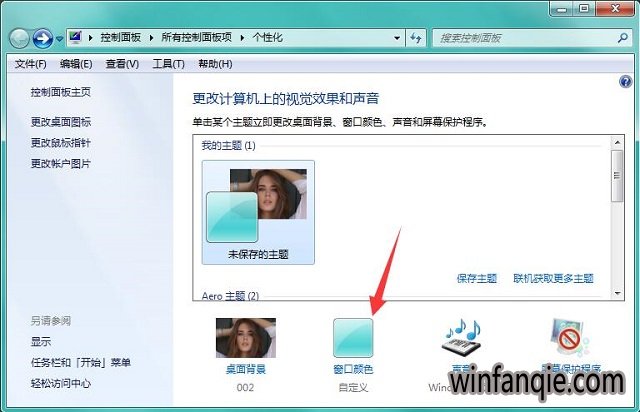Click the 自定义 text under 窗口颜色

click(353, 387)
